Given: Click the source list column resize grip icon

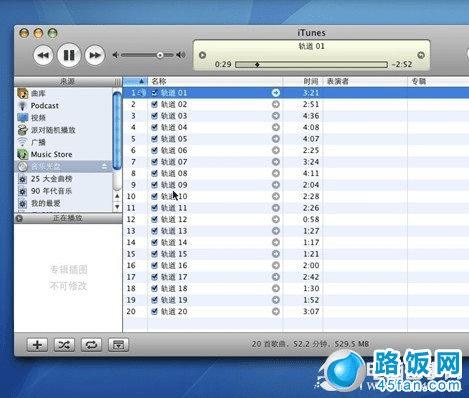Looking at the screenshot, I should (x=117, y=81).
